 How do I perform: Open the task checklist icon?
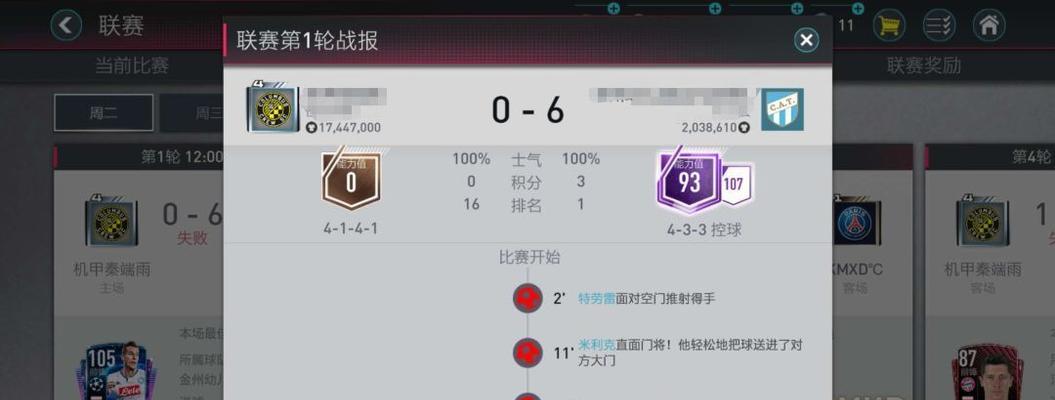click(x=939, y=26)
